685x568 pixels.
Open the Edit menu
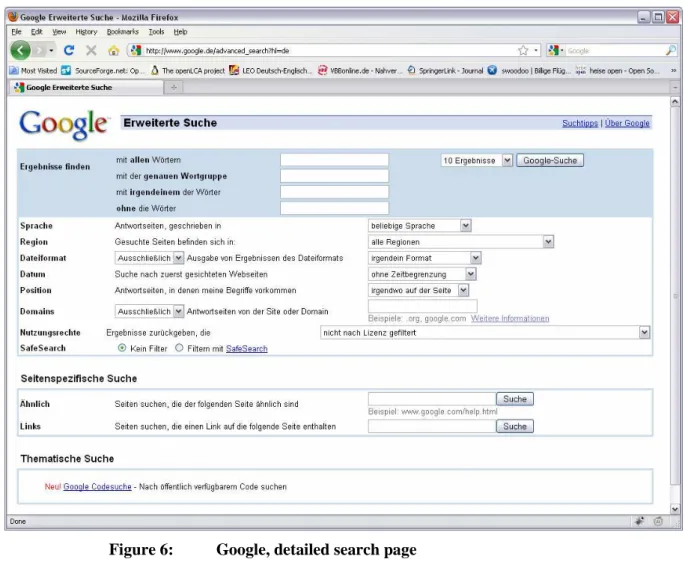[x=37, y=31]
